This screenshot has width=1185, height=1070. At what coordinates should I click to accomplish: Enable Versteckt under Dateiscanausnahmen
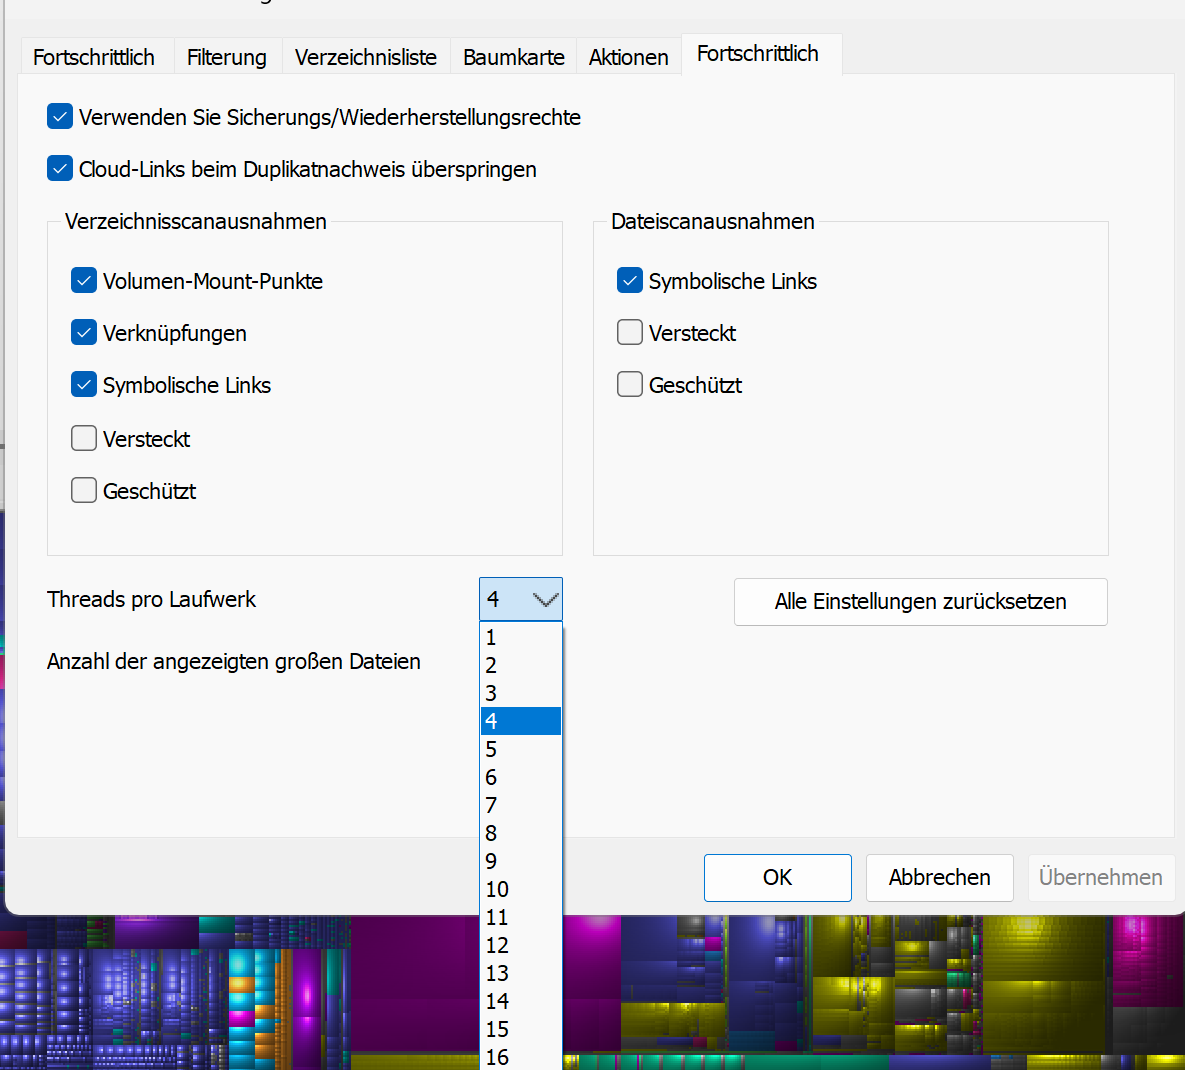pyautogui.click(x=630, y=332)
